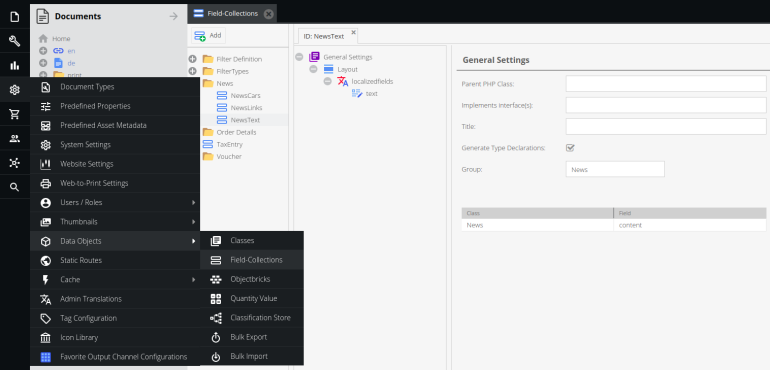This screenshot has width=770, height=370.
Task: Expand the FilterTypes folder
Action: [192, 71]
